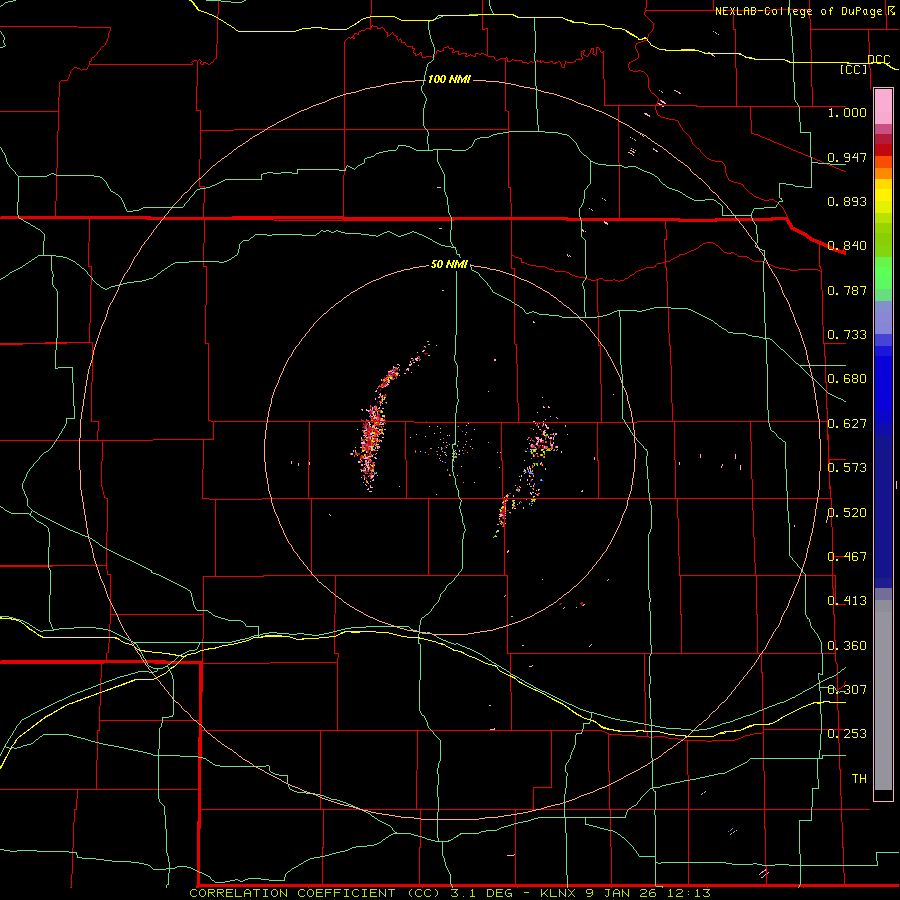Screen dimensions: 900x900
Task: Select the 0.947 color scale value
Action: click(847, 157)
